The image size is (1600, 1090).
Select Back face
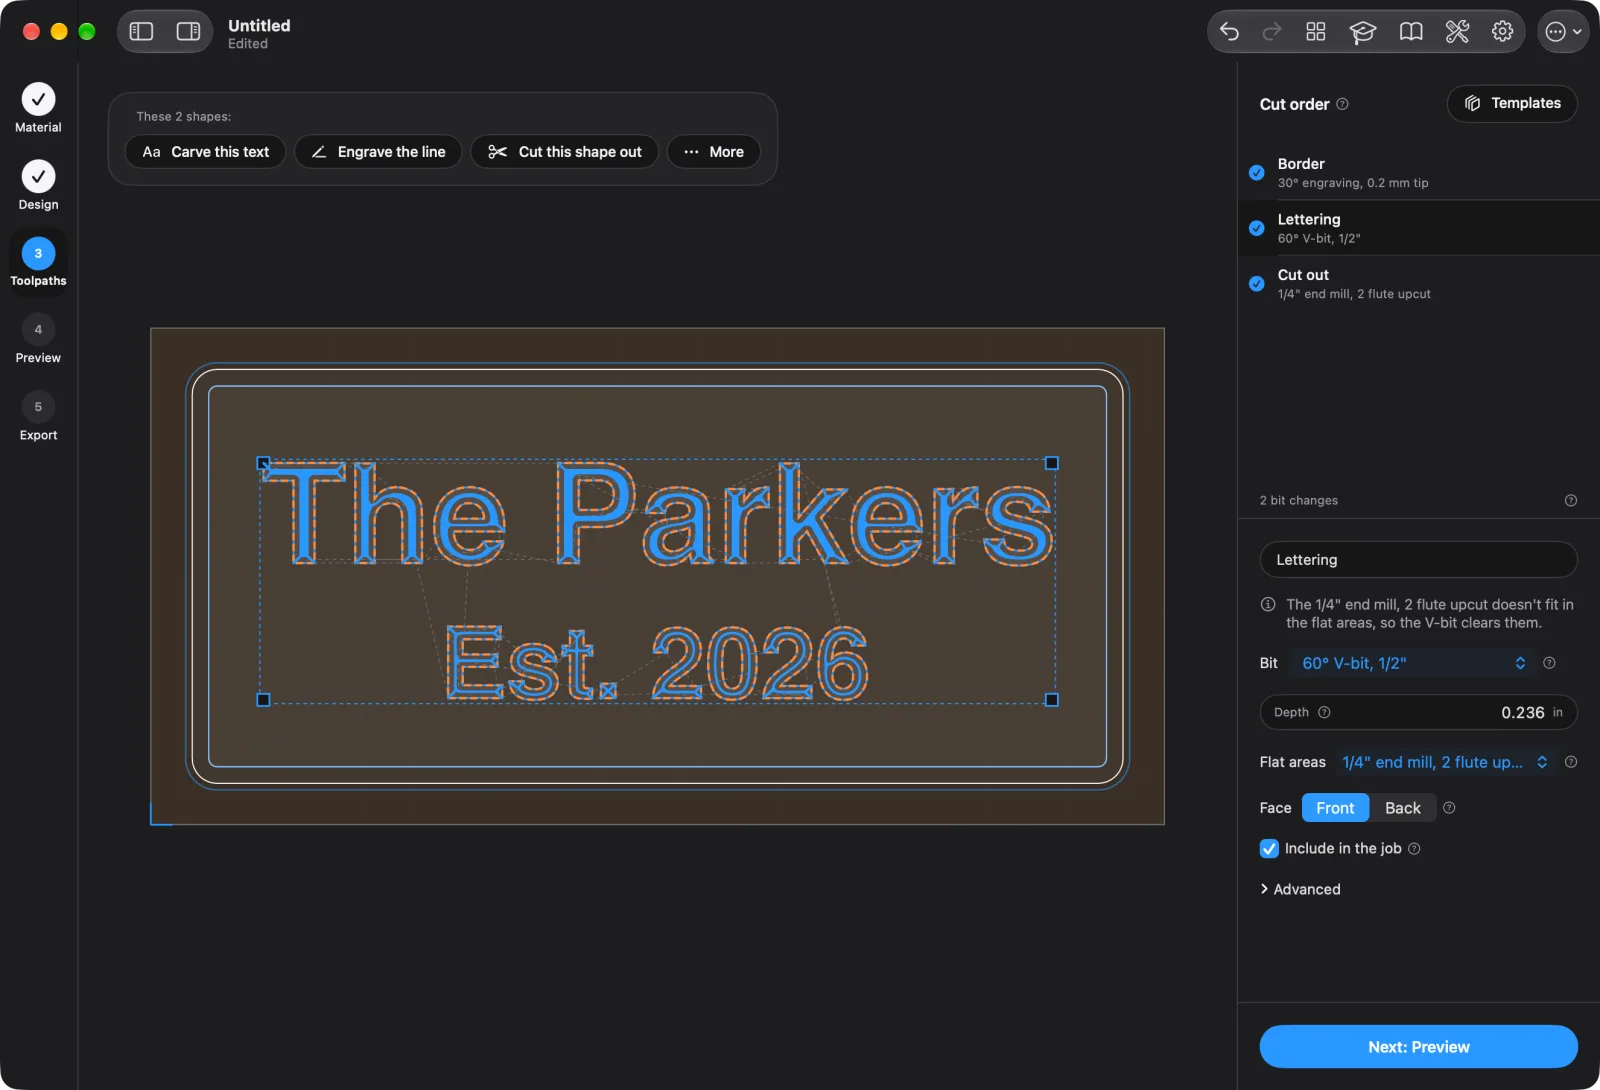click(x=1403, y=808)
